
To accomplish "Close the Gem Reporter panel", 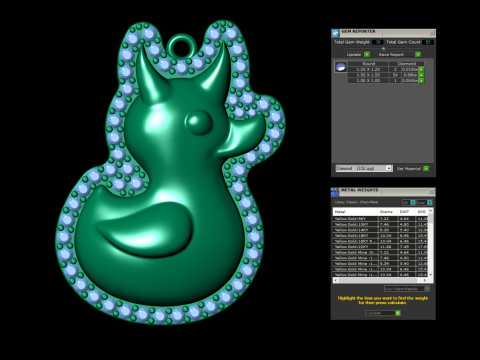I will click(x=432, y=33).
